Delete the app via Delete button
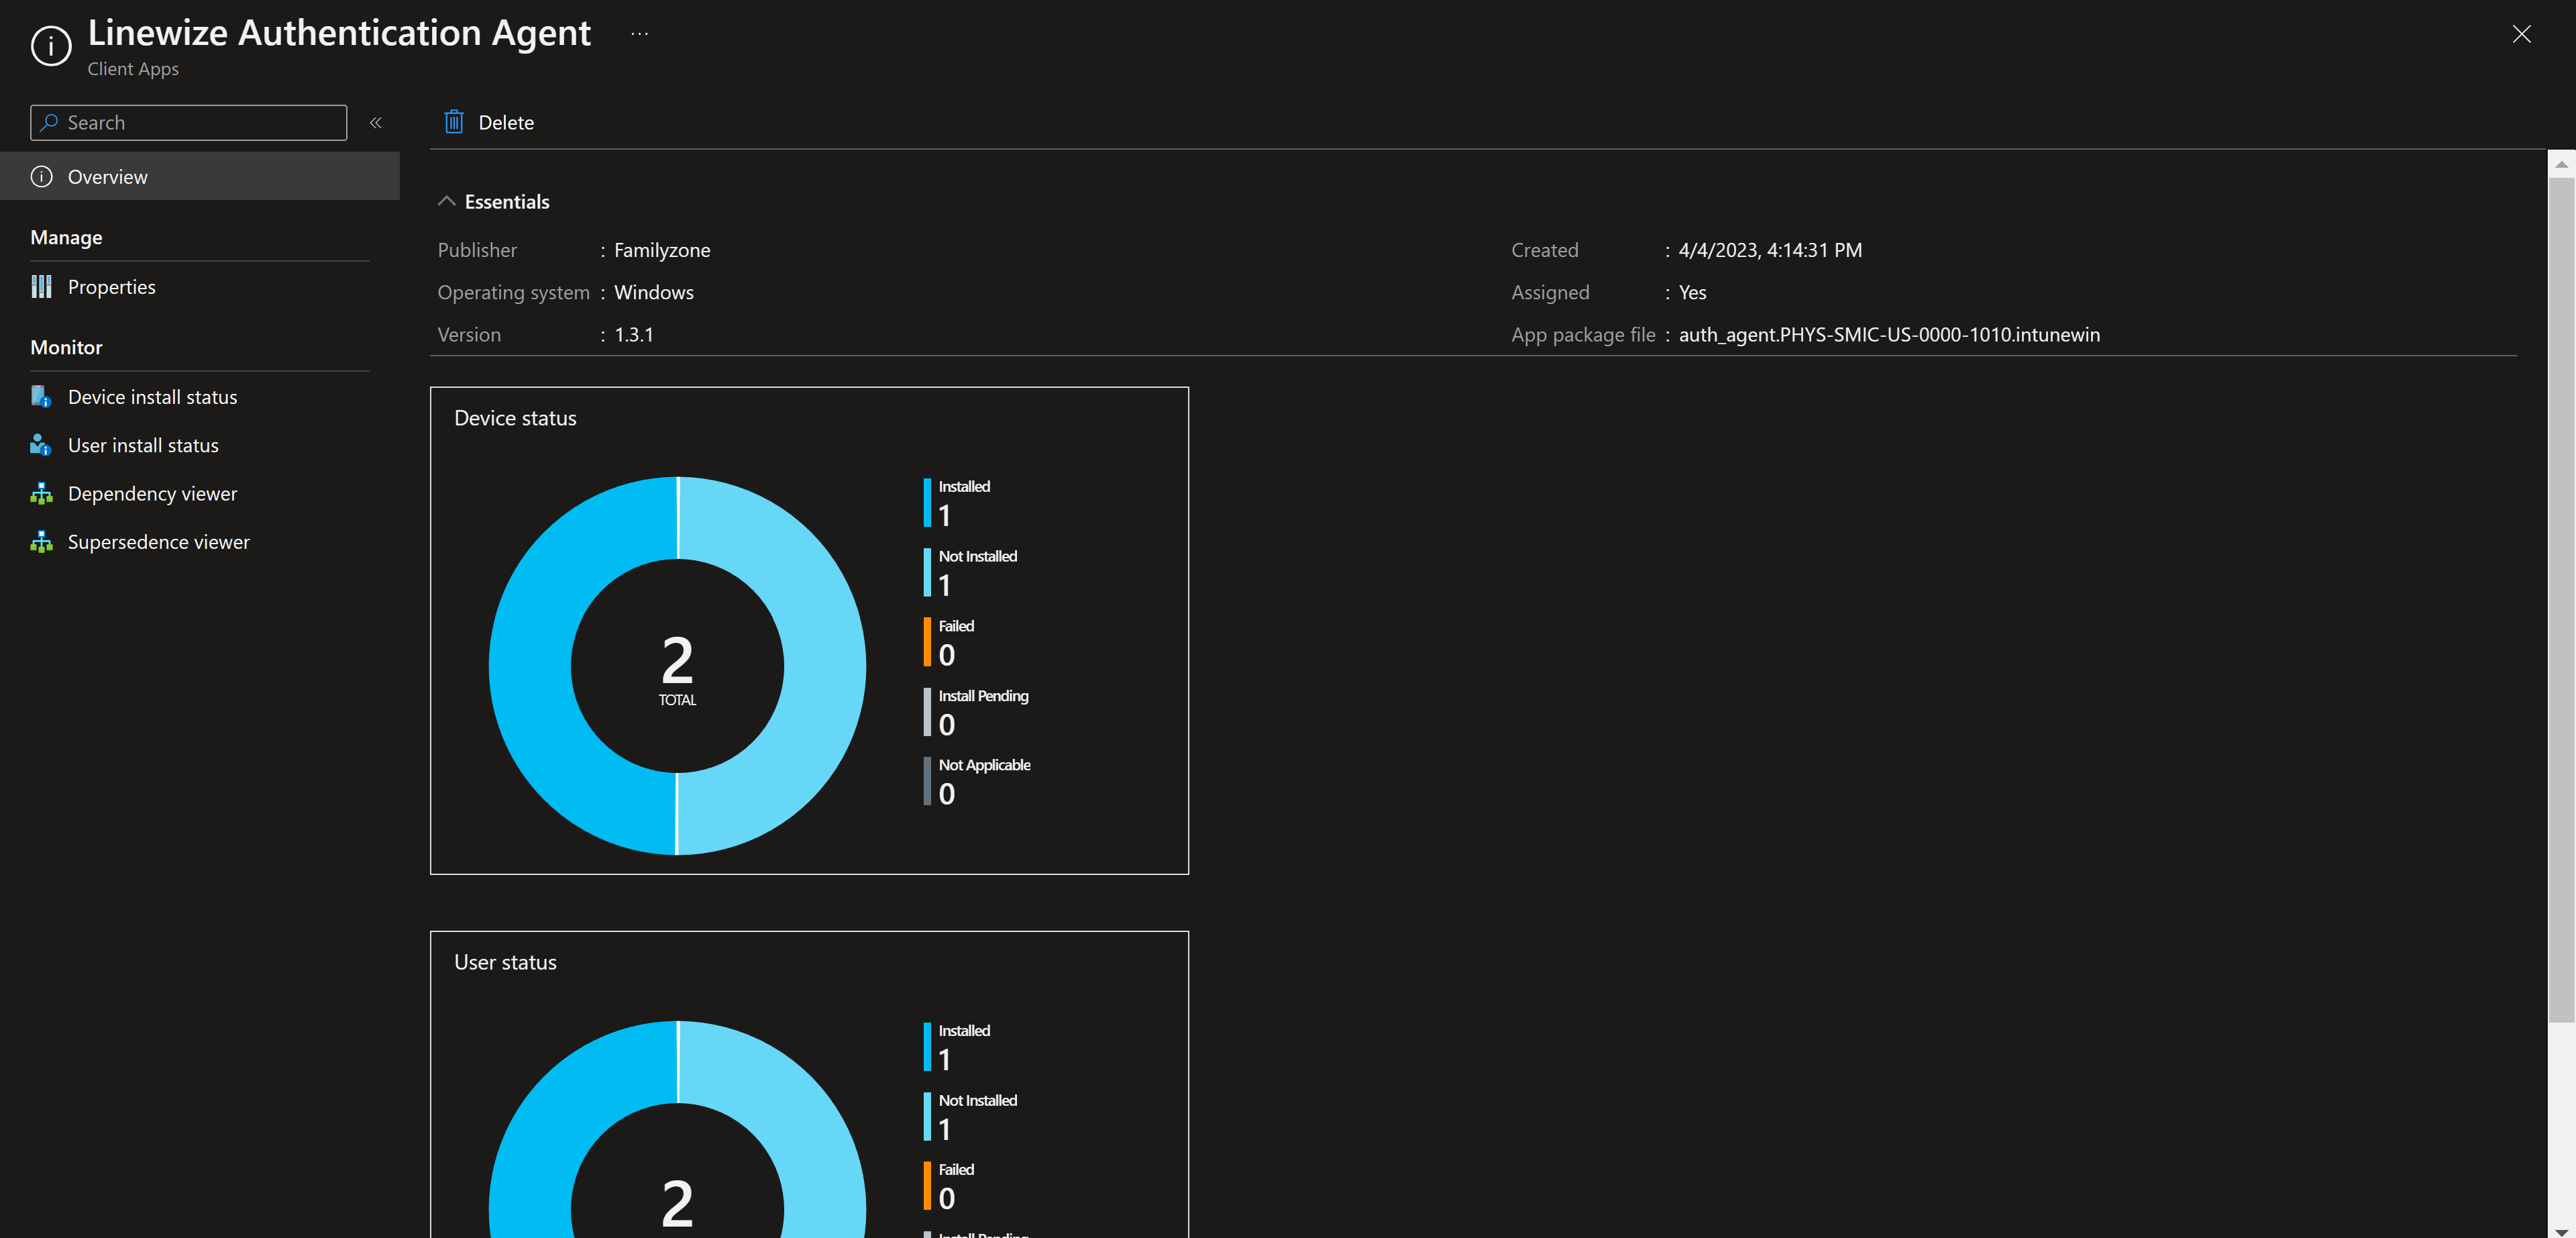Image resolution: width=2576 pixels, height=1238 pixels. (x=489, y=122)
